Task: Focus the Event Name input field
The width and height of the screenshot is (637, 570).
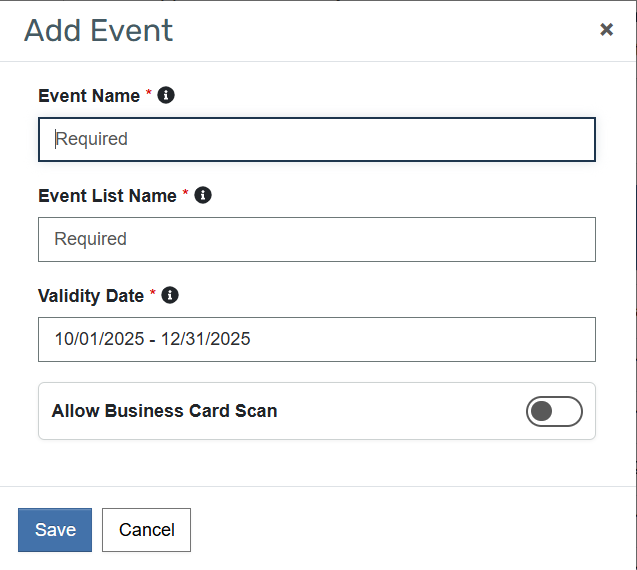Action: tap(316, 139)
